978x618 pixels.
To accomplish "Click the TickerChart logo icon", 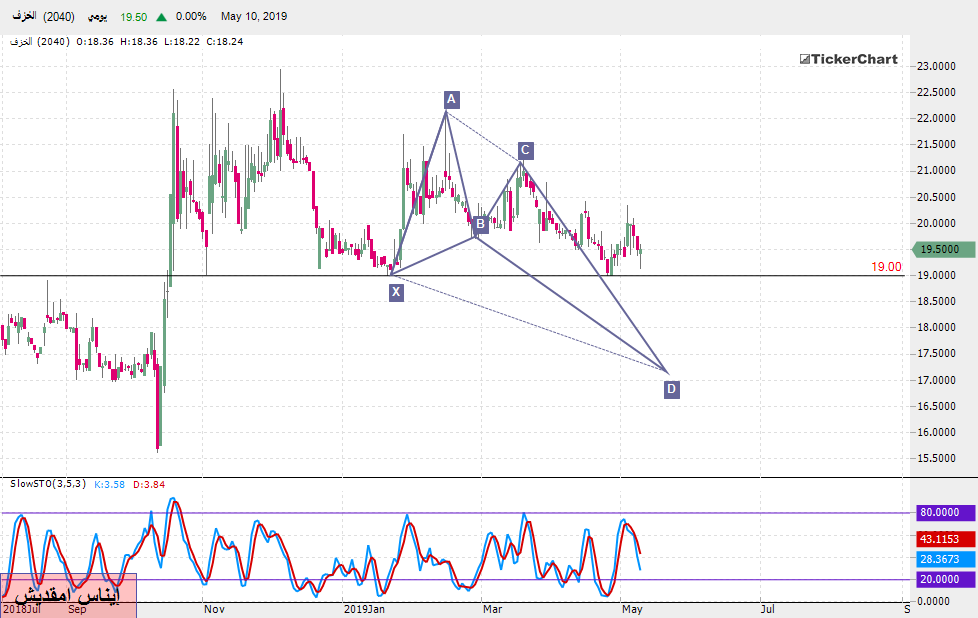I will click(x=804, y=60).
